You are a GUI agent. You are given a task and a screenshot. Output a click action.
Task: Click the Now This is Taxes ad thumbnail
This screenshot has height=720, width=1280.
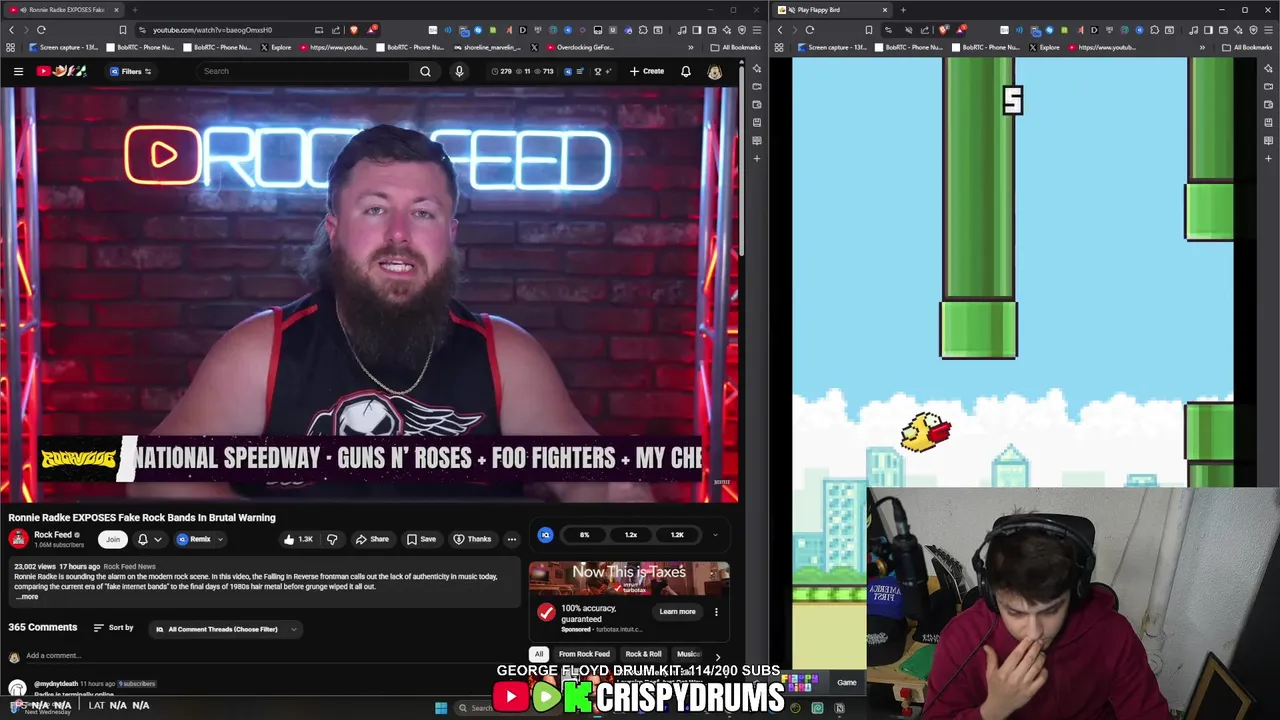pos(629,579)
